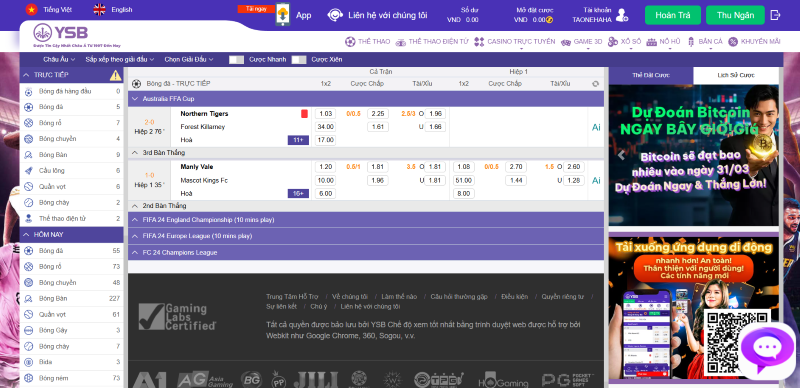This screenshot has height=388, width=800.
Task: Switch to the Lịch Sử Cược tab
Action: (736, 75)
